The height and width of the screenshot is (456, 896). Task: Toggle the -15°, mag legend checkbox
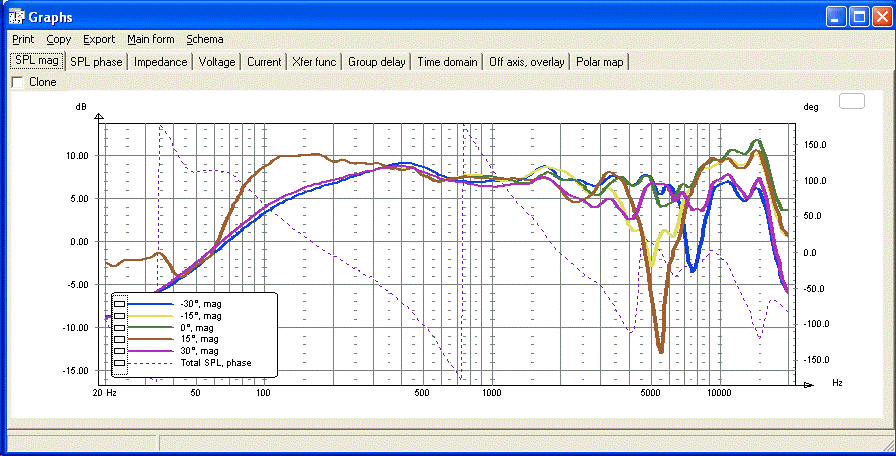click(x=120, y=316)
